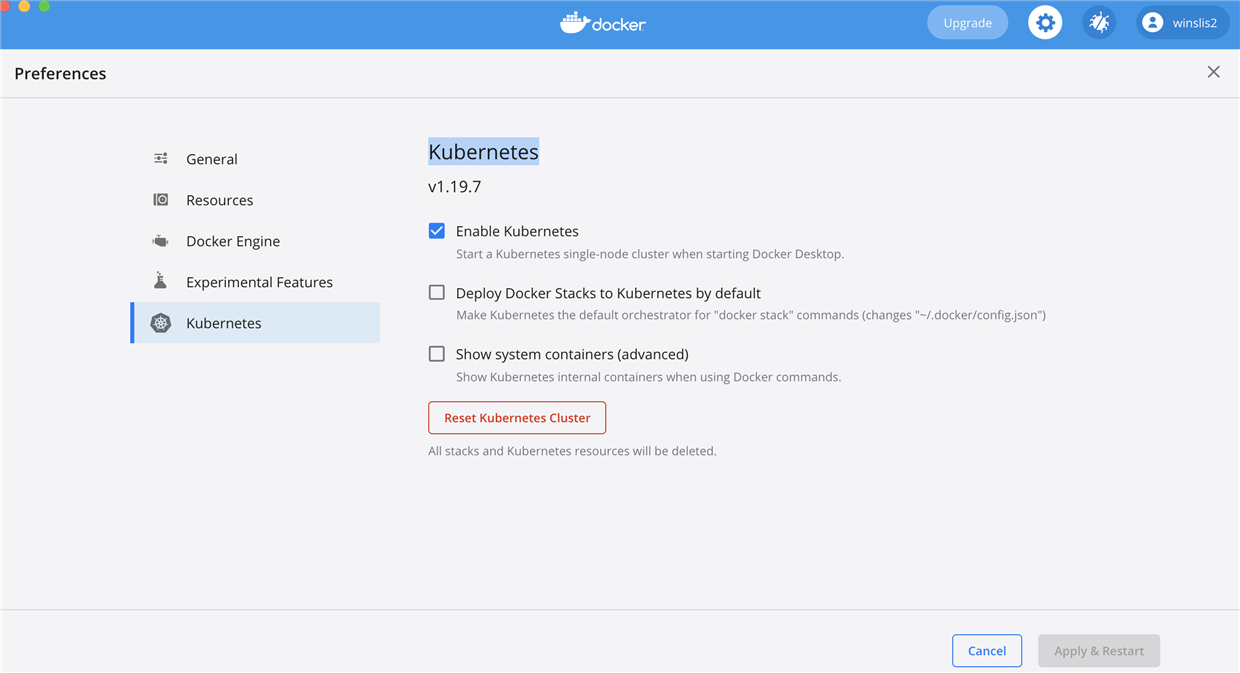Viewport: 1240px width, 673px height.
Task: Click the Experimental Features flask icon
Action: click(x=160, y=281)
